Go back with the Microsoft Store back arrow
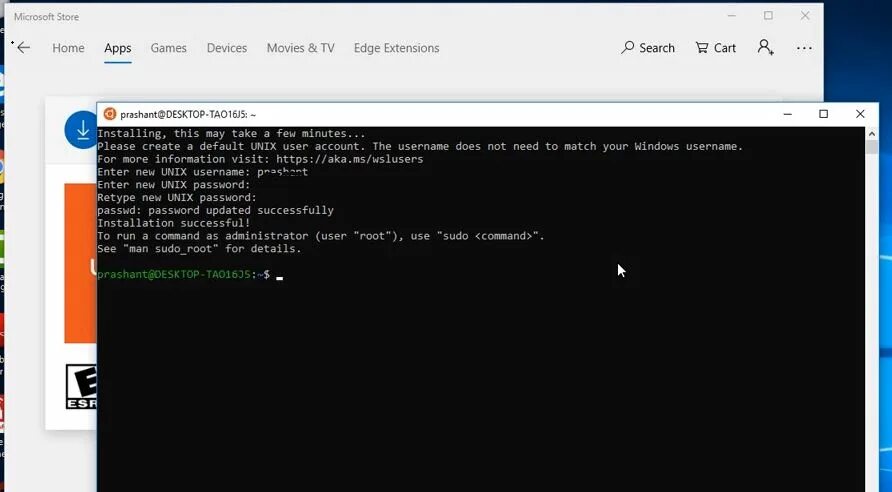Viewport: 892px width, 492px height. pos(23,48)
